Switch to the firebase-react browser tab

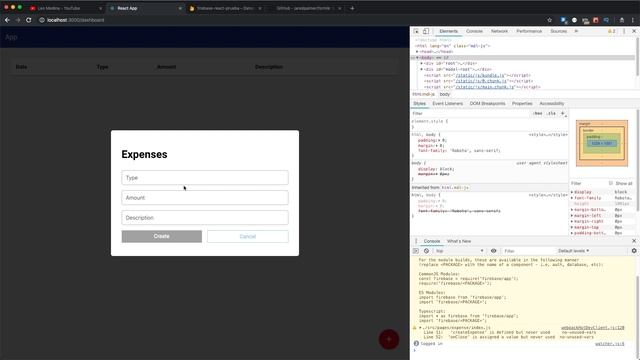click(x=225, y=8)
